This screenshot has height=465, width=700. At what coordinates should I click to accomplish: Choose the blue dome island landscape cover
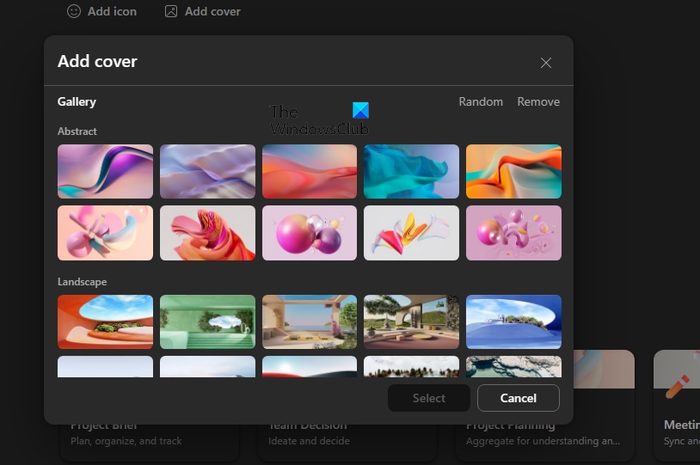513,322
